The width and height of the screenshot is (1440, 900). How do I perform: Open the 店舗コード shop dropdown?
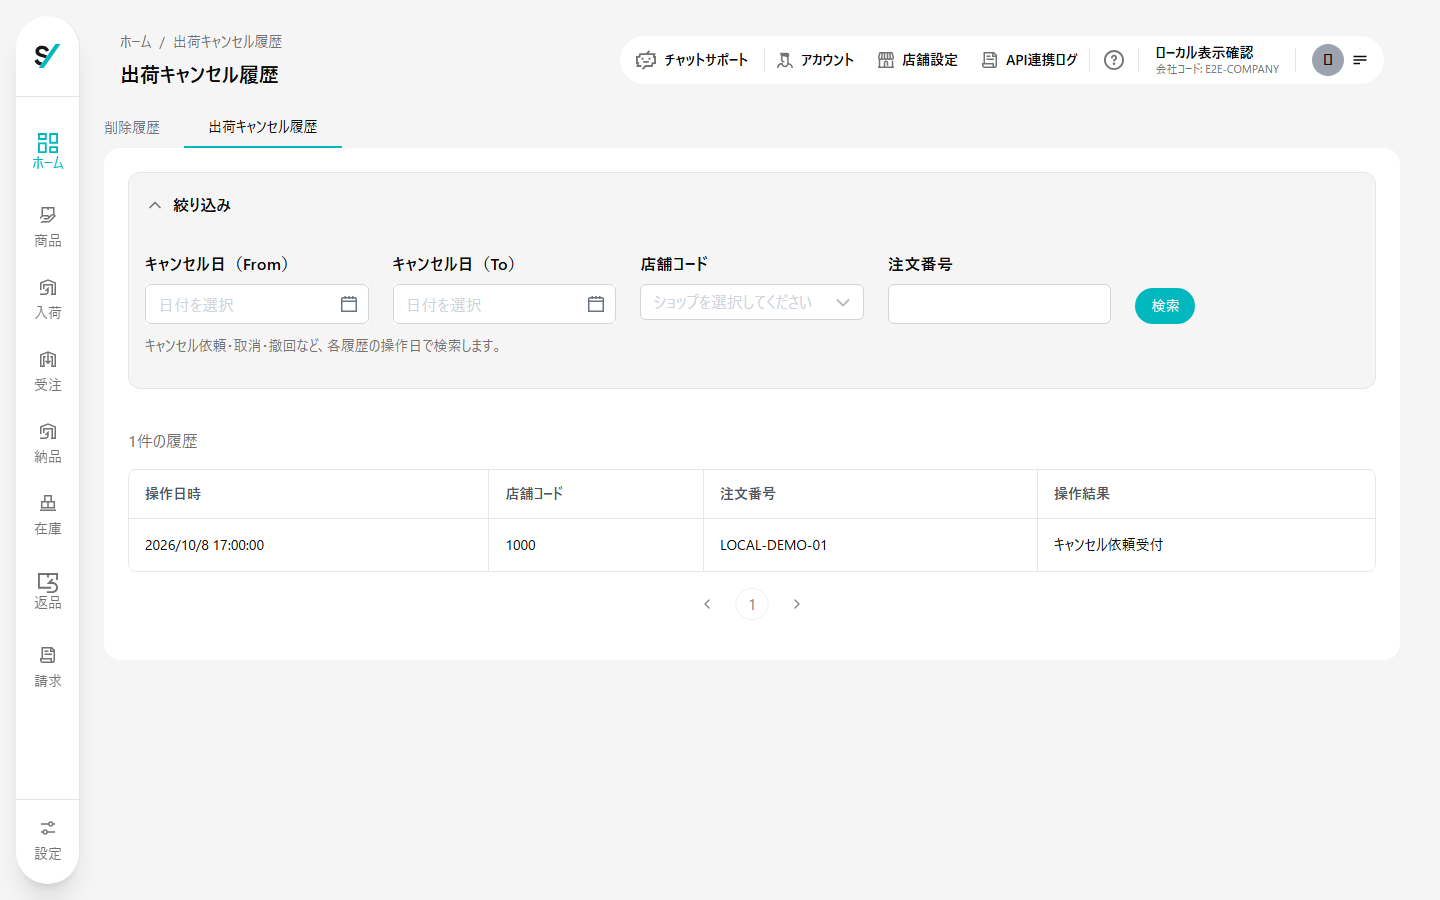point(752,302)
